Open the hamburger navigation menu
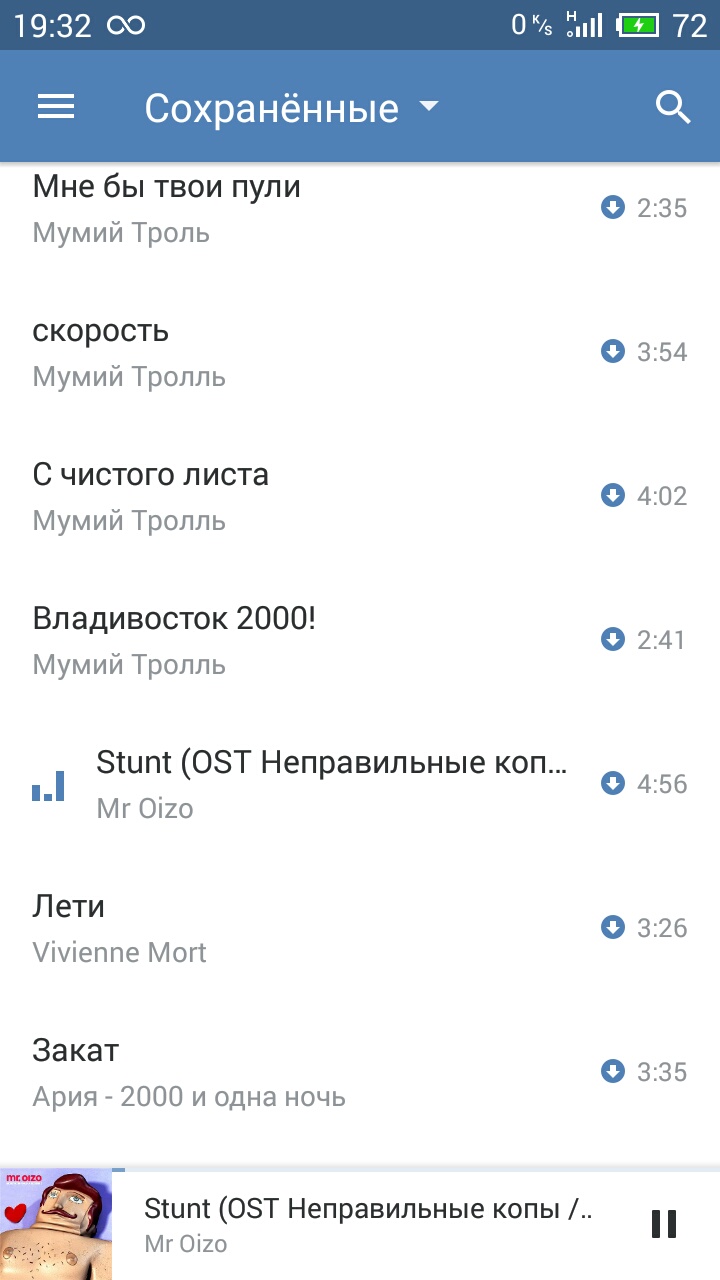Image resolution: width=720 pixels, height=1280 pixels. [x=56, y=107]
